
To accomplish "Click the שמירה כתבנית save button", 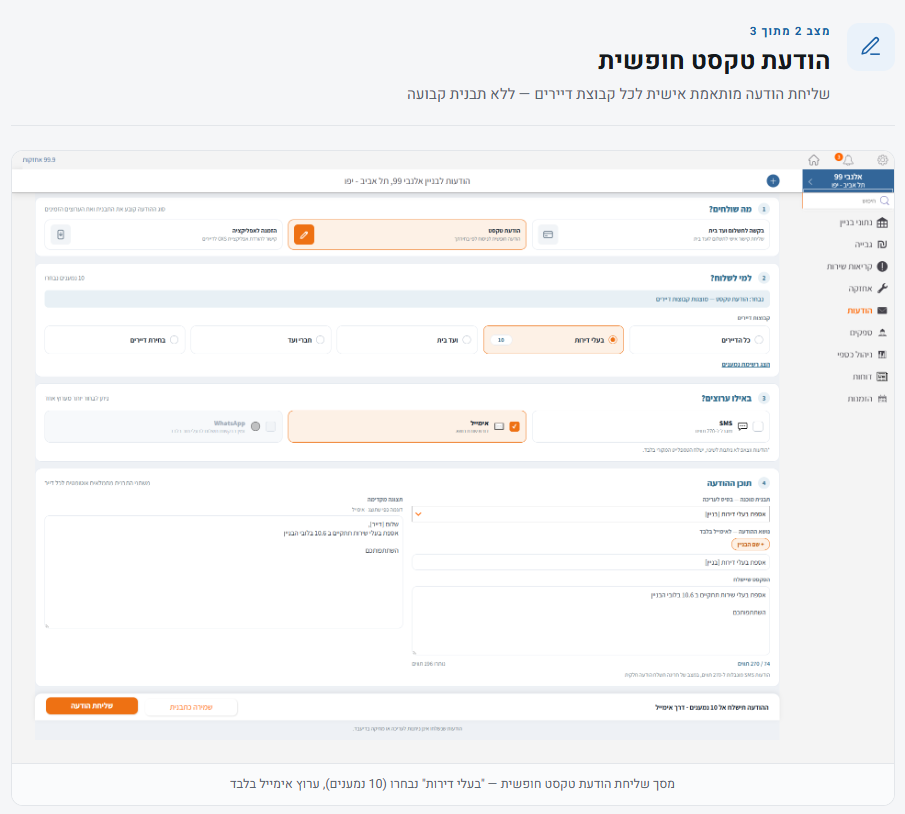I will [191, 707].
